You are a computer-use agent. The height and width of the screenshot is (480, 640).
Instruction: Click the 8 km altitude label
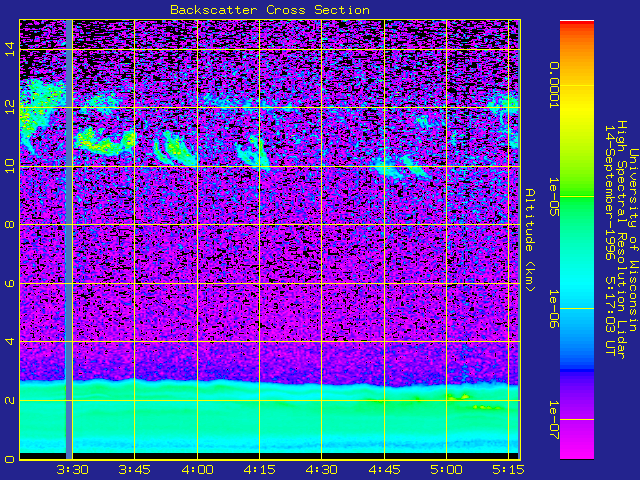point(10,224)
